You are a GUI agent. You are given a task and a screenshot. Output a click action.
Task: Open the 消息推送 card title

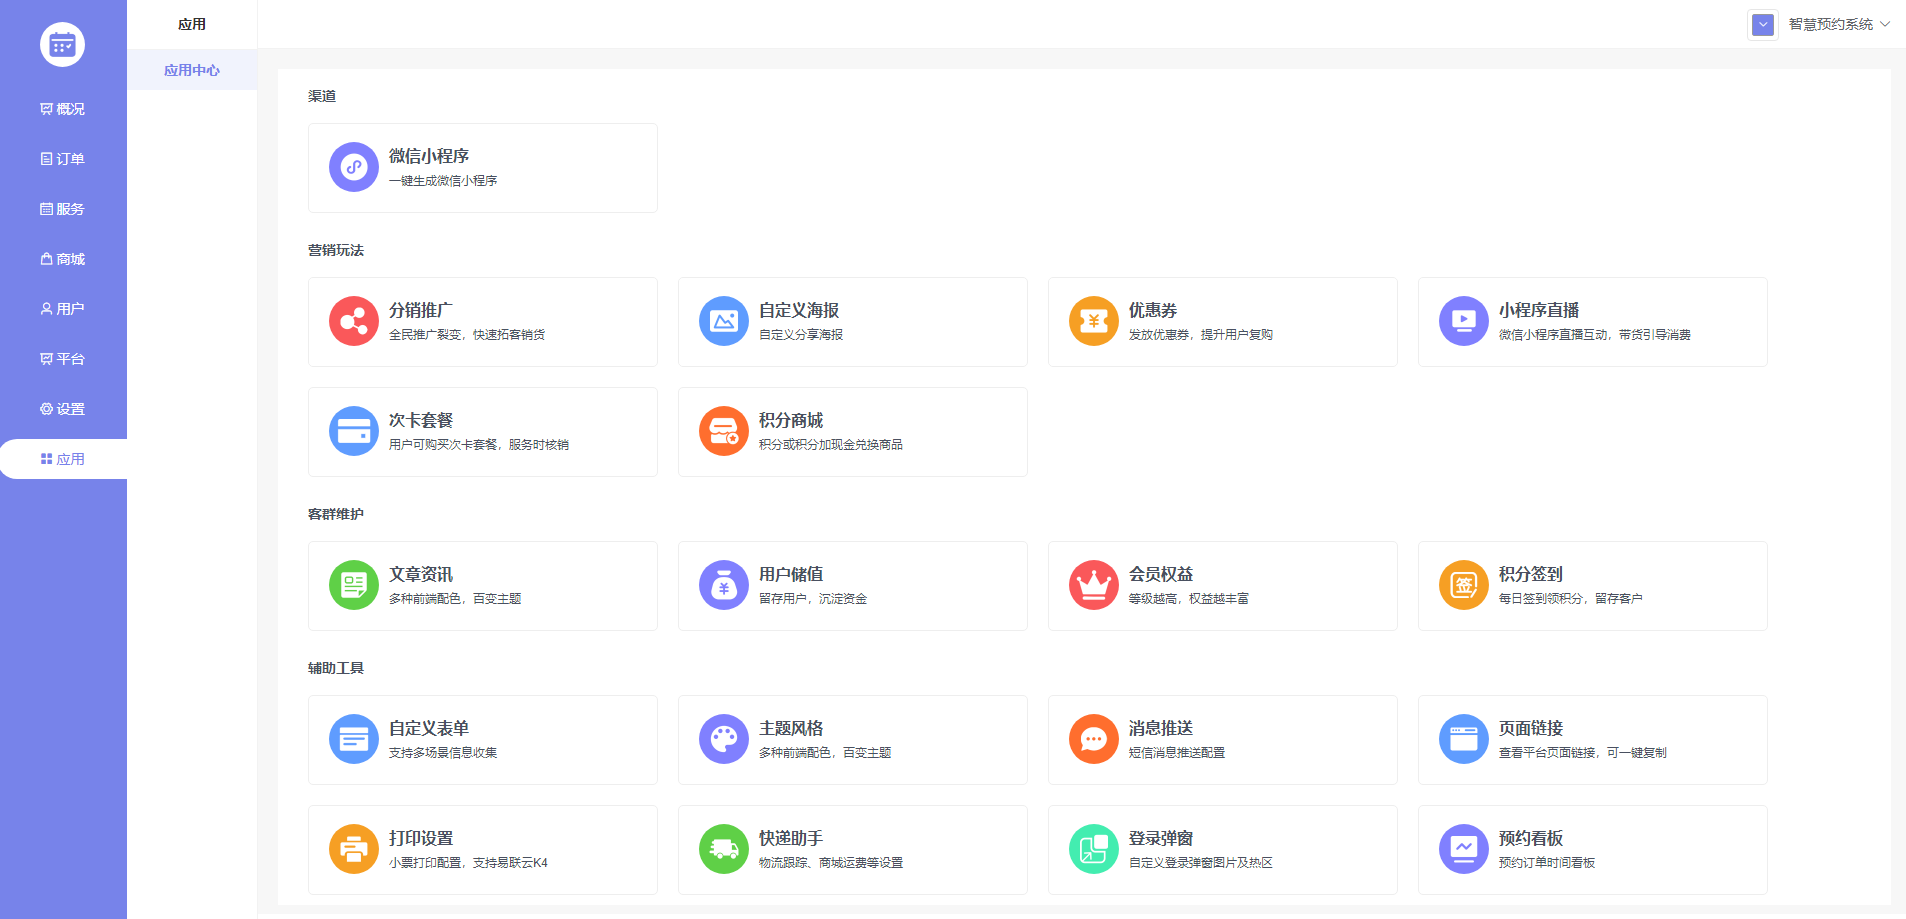tap(1161, 728)
